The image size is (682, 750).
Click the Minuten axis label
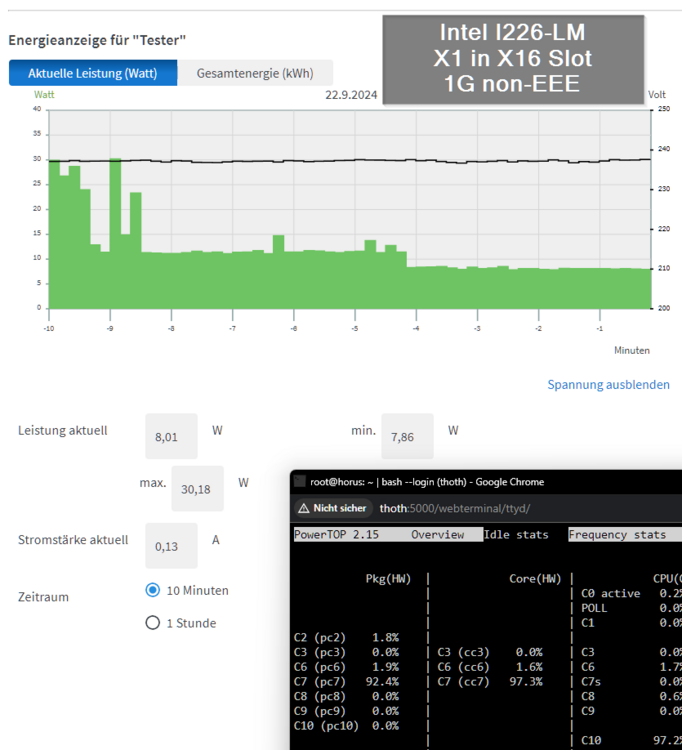[632, 351]
